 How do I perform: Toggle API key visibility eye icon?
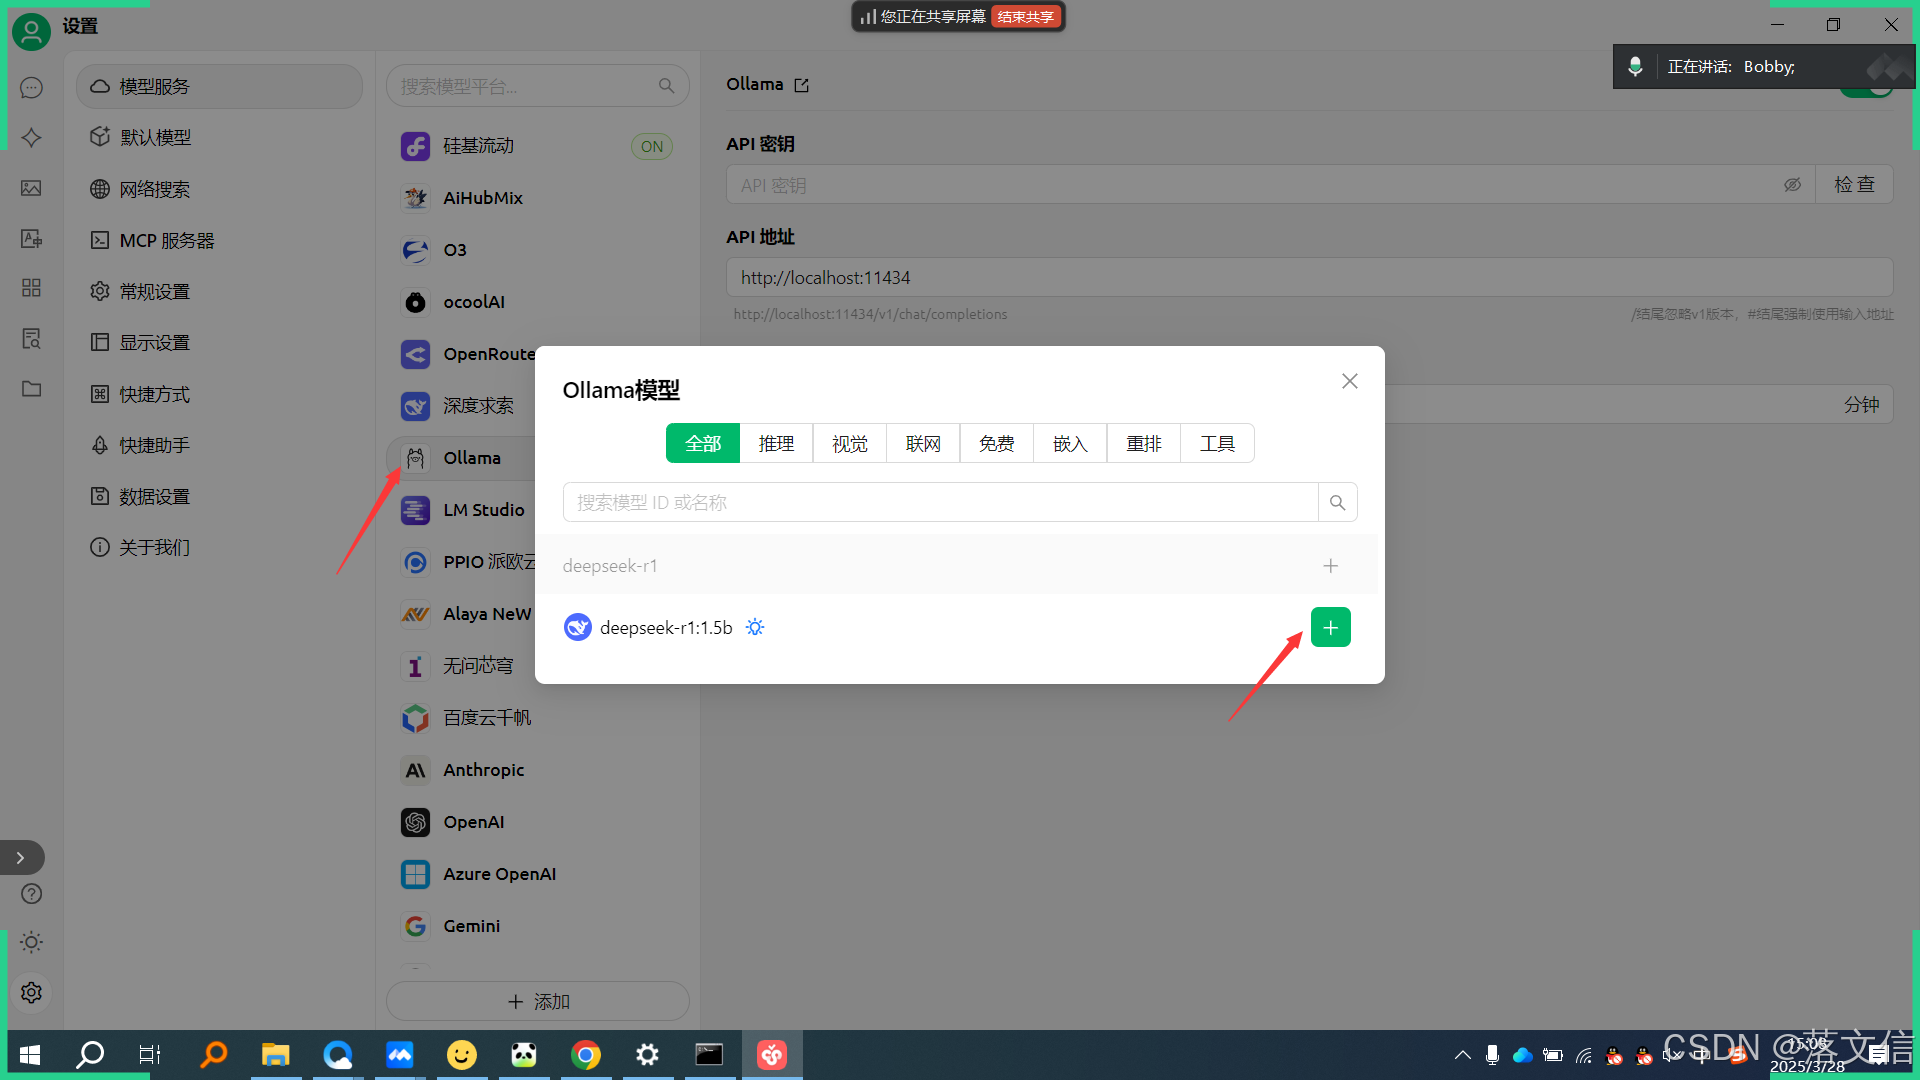pos(1792,185)
